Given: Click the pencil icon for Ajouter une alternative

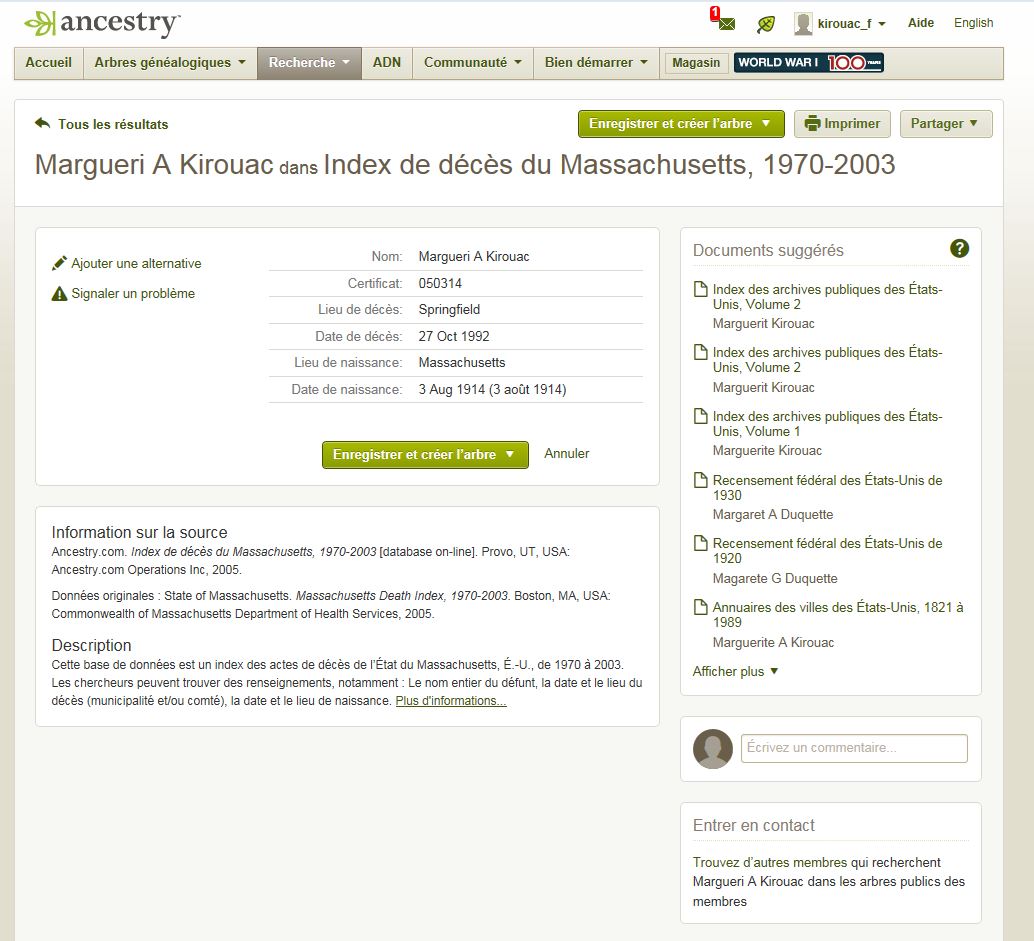Looking at the screenshot, I should [x=59, y=263].
